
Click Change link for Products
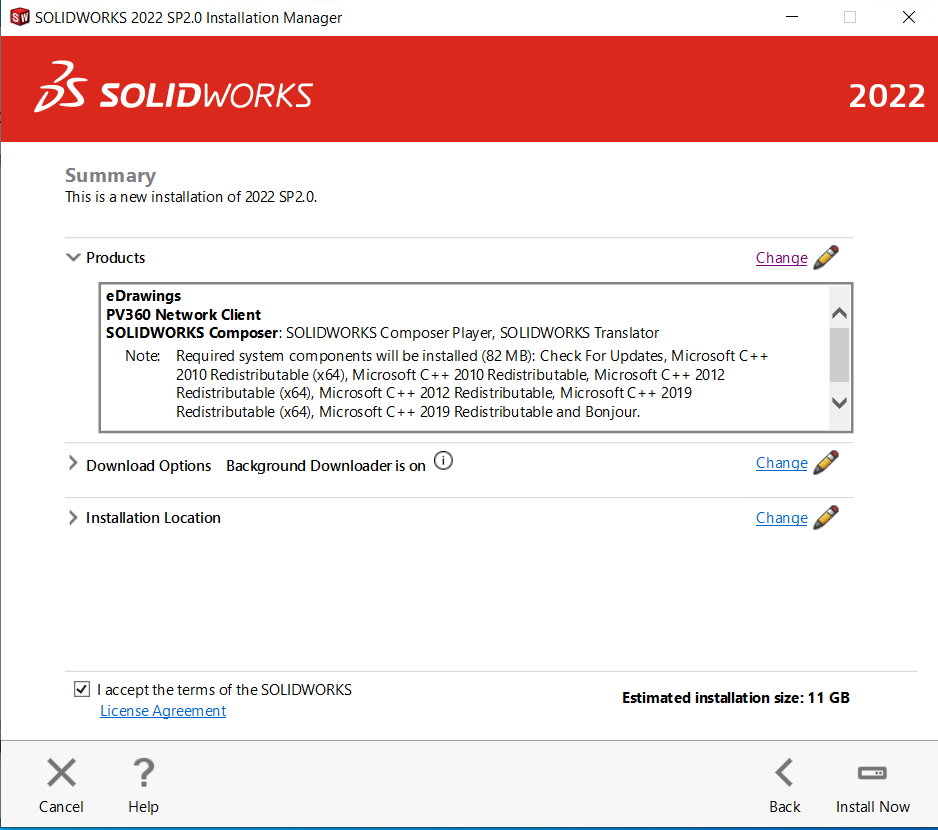pyautogui.click(x=781, y=258)
